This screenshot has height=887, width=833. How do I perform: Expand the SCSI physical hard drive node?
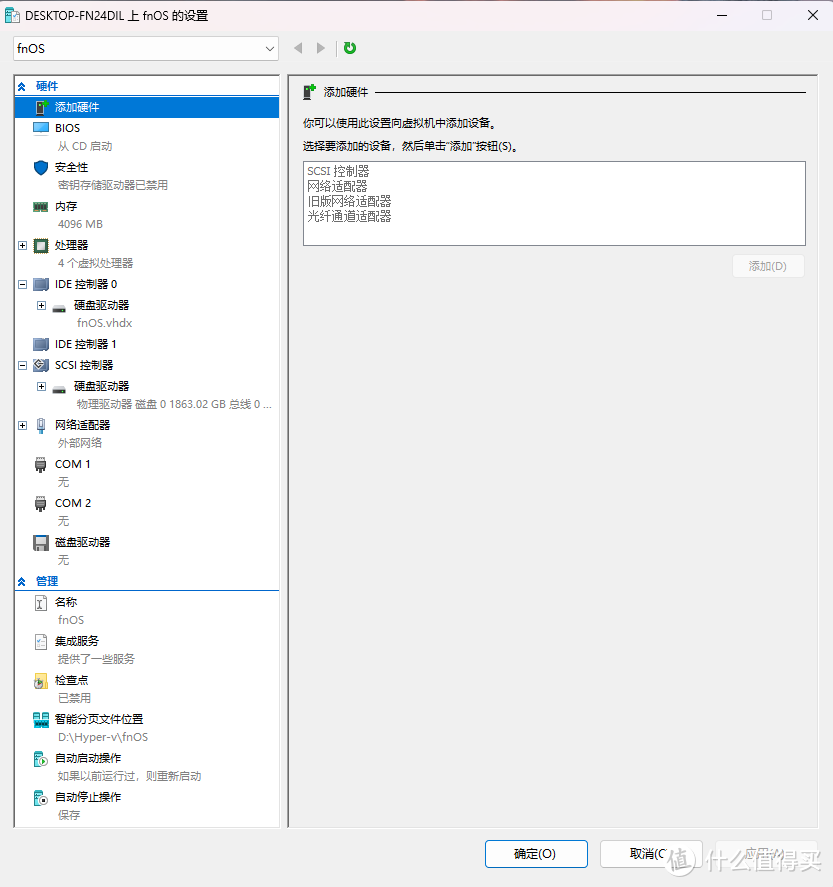point(41,386)
